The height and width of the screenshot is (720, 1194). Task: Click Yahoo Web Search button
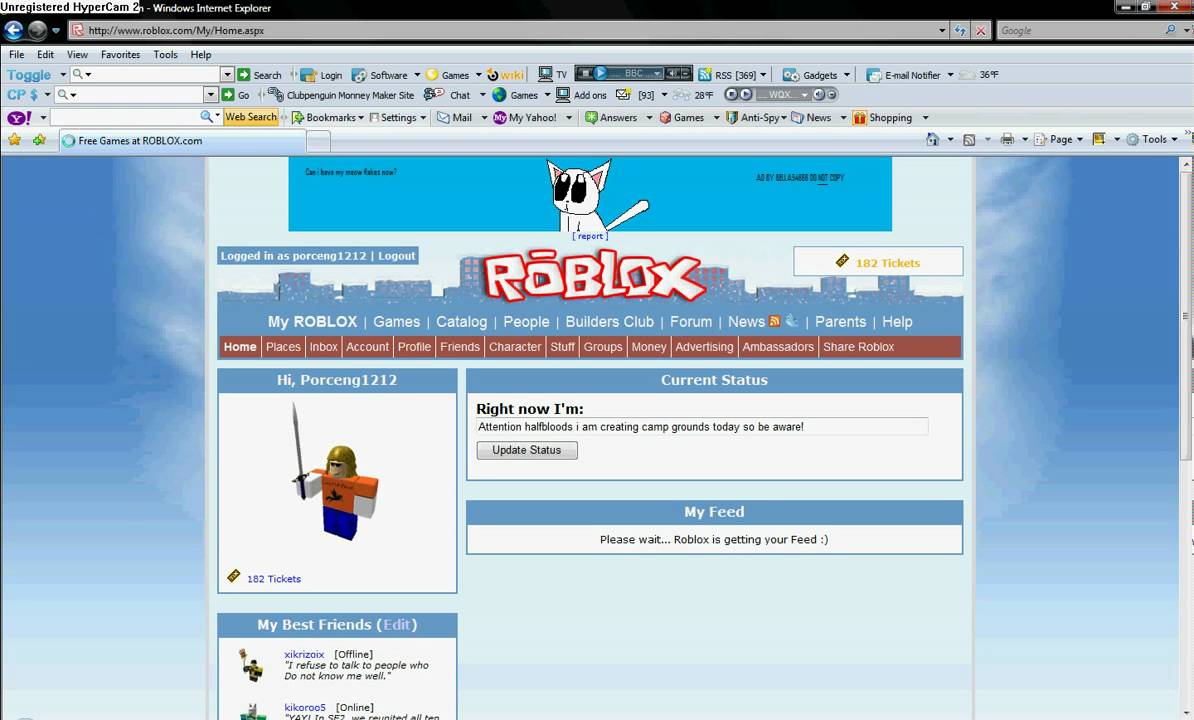coord(251,116)
